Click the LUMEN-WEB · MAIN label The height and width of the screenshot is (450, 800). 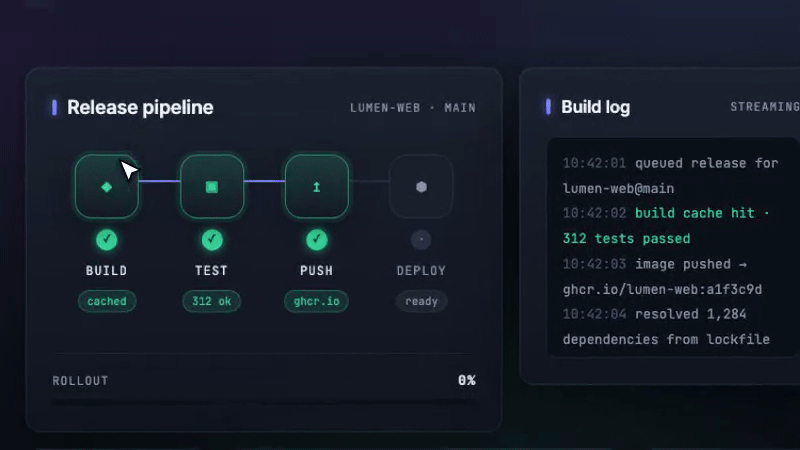point(413,108)
